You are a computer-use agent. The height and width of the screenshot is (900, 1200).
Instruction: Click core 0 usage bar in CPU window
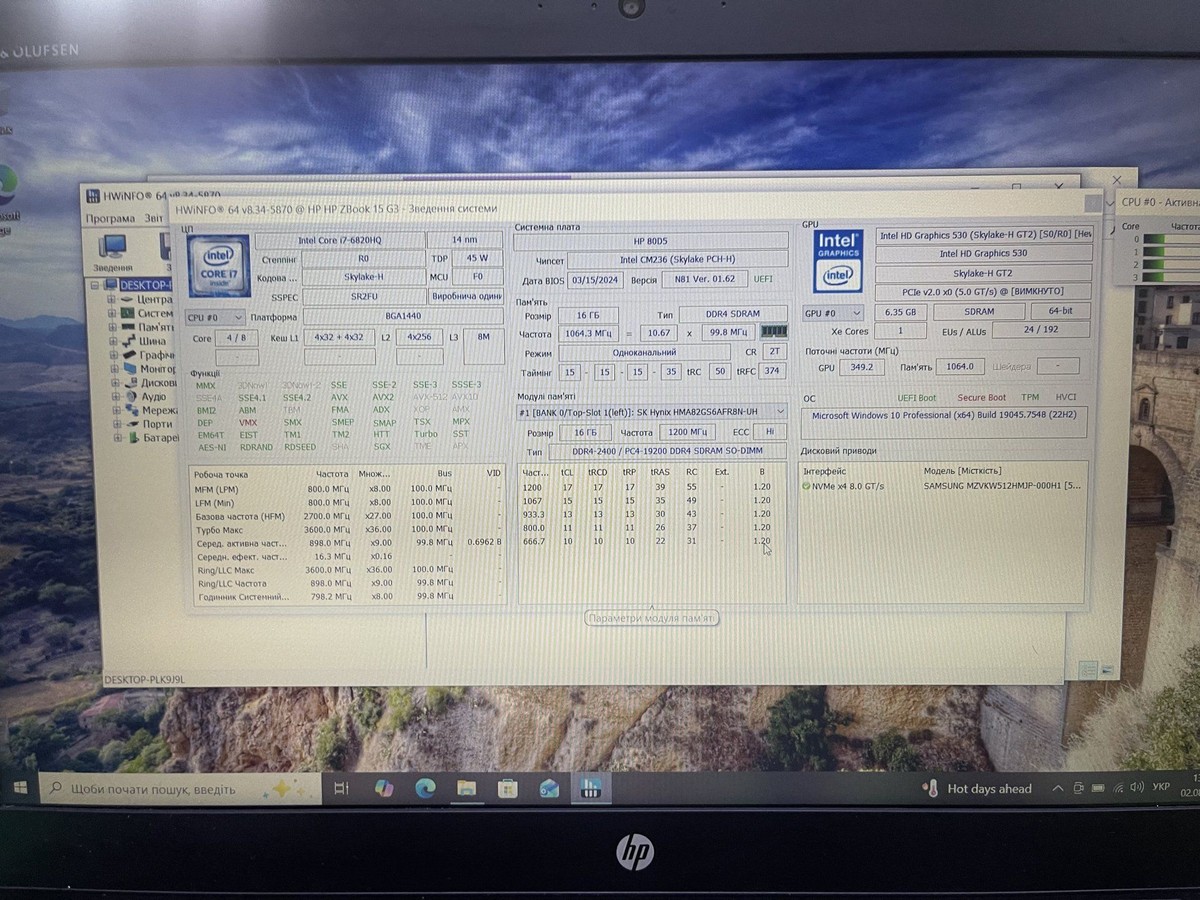[x=1170, y=239]
